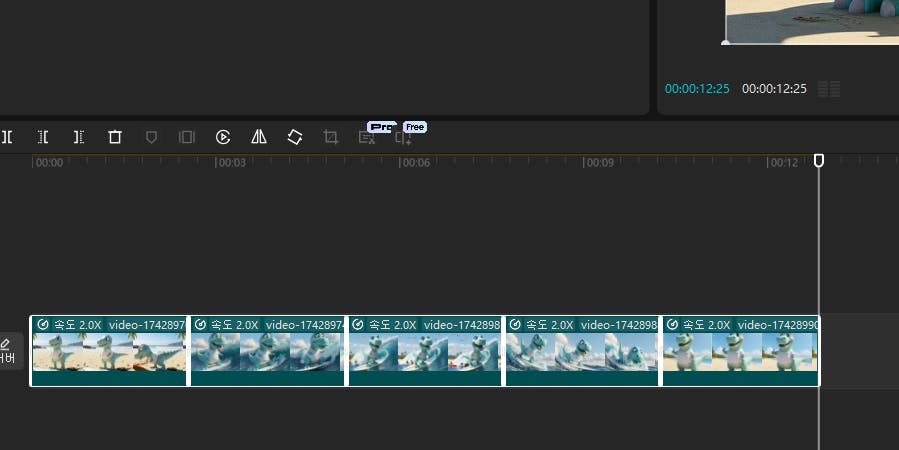The width and height of the screenshot is (899, 450).
Task: Select the second clip with surfing dinosaur
Action: (x=267, y=351)
